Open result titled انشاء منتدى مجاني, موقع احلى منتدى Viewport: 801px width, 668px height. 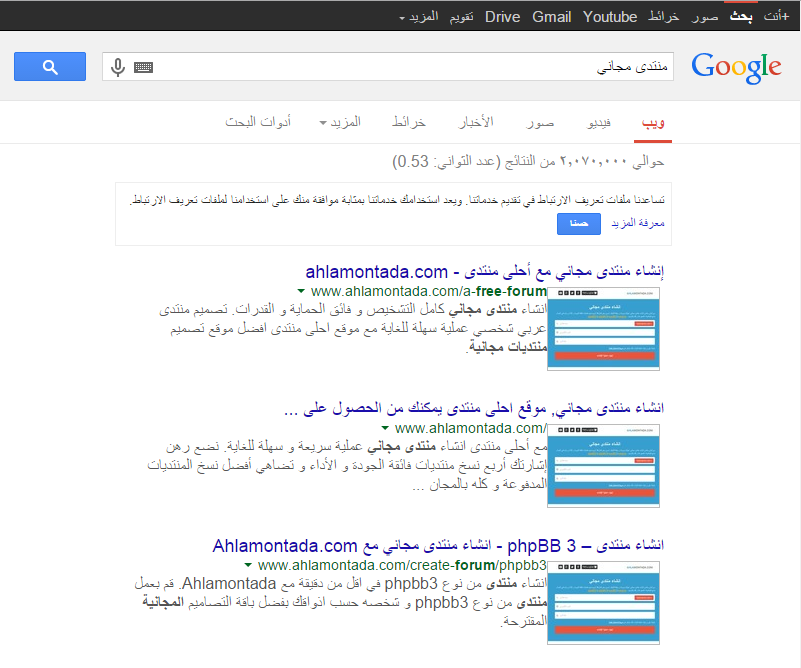pos(474,408)
